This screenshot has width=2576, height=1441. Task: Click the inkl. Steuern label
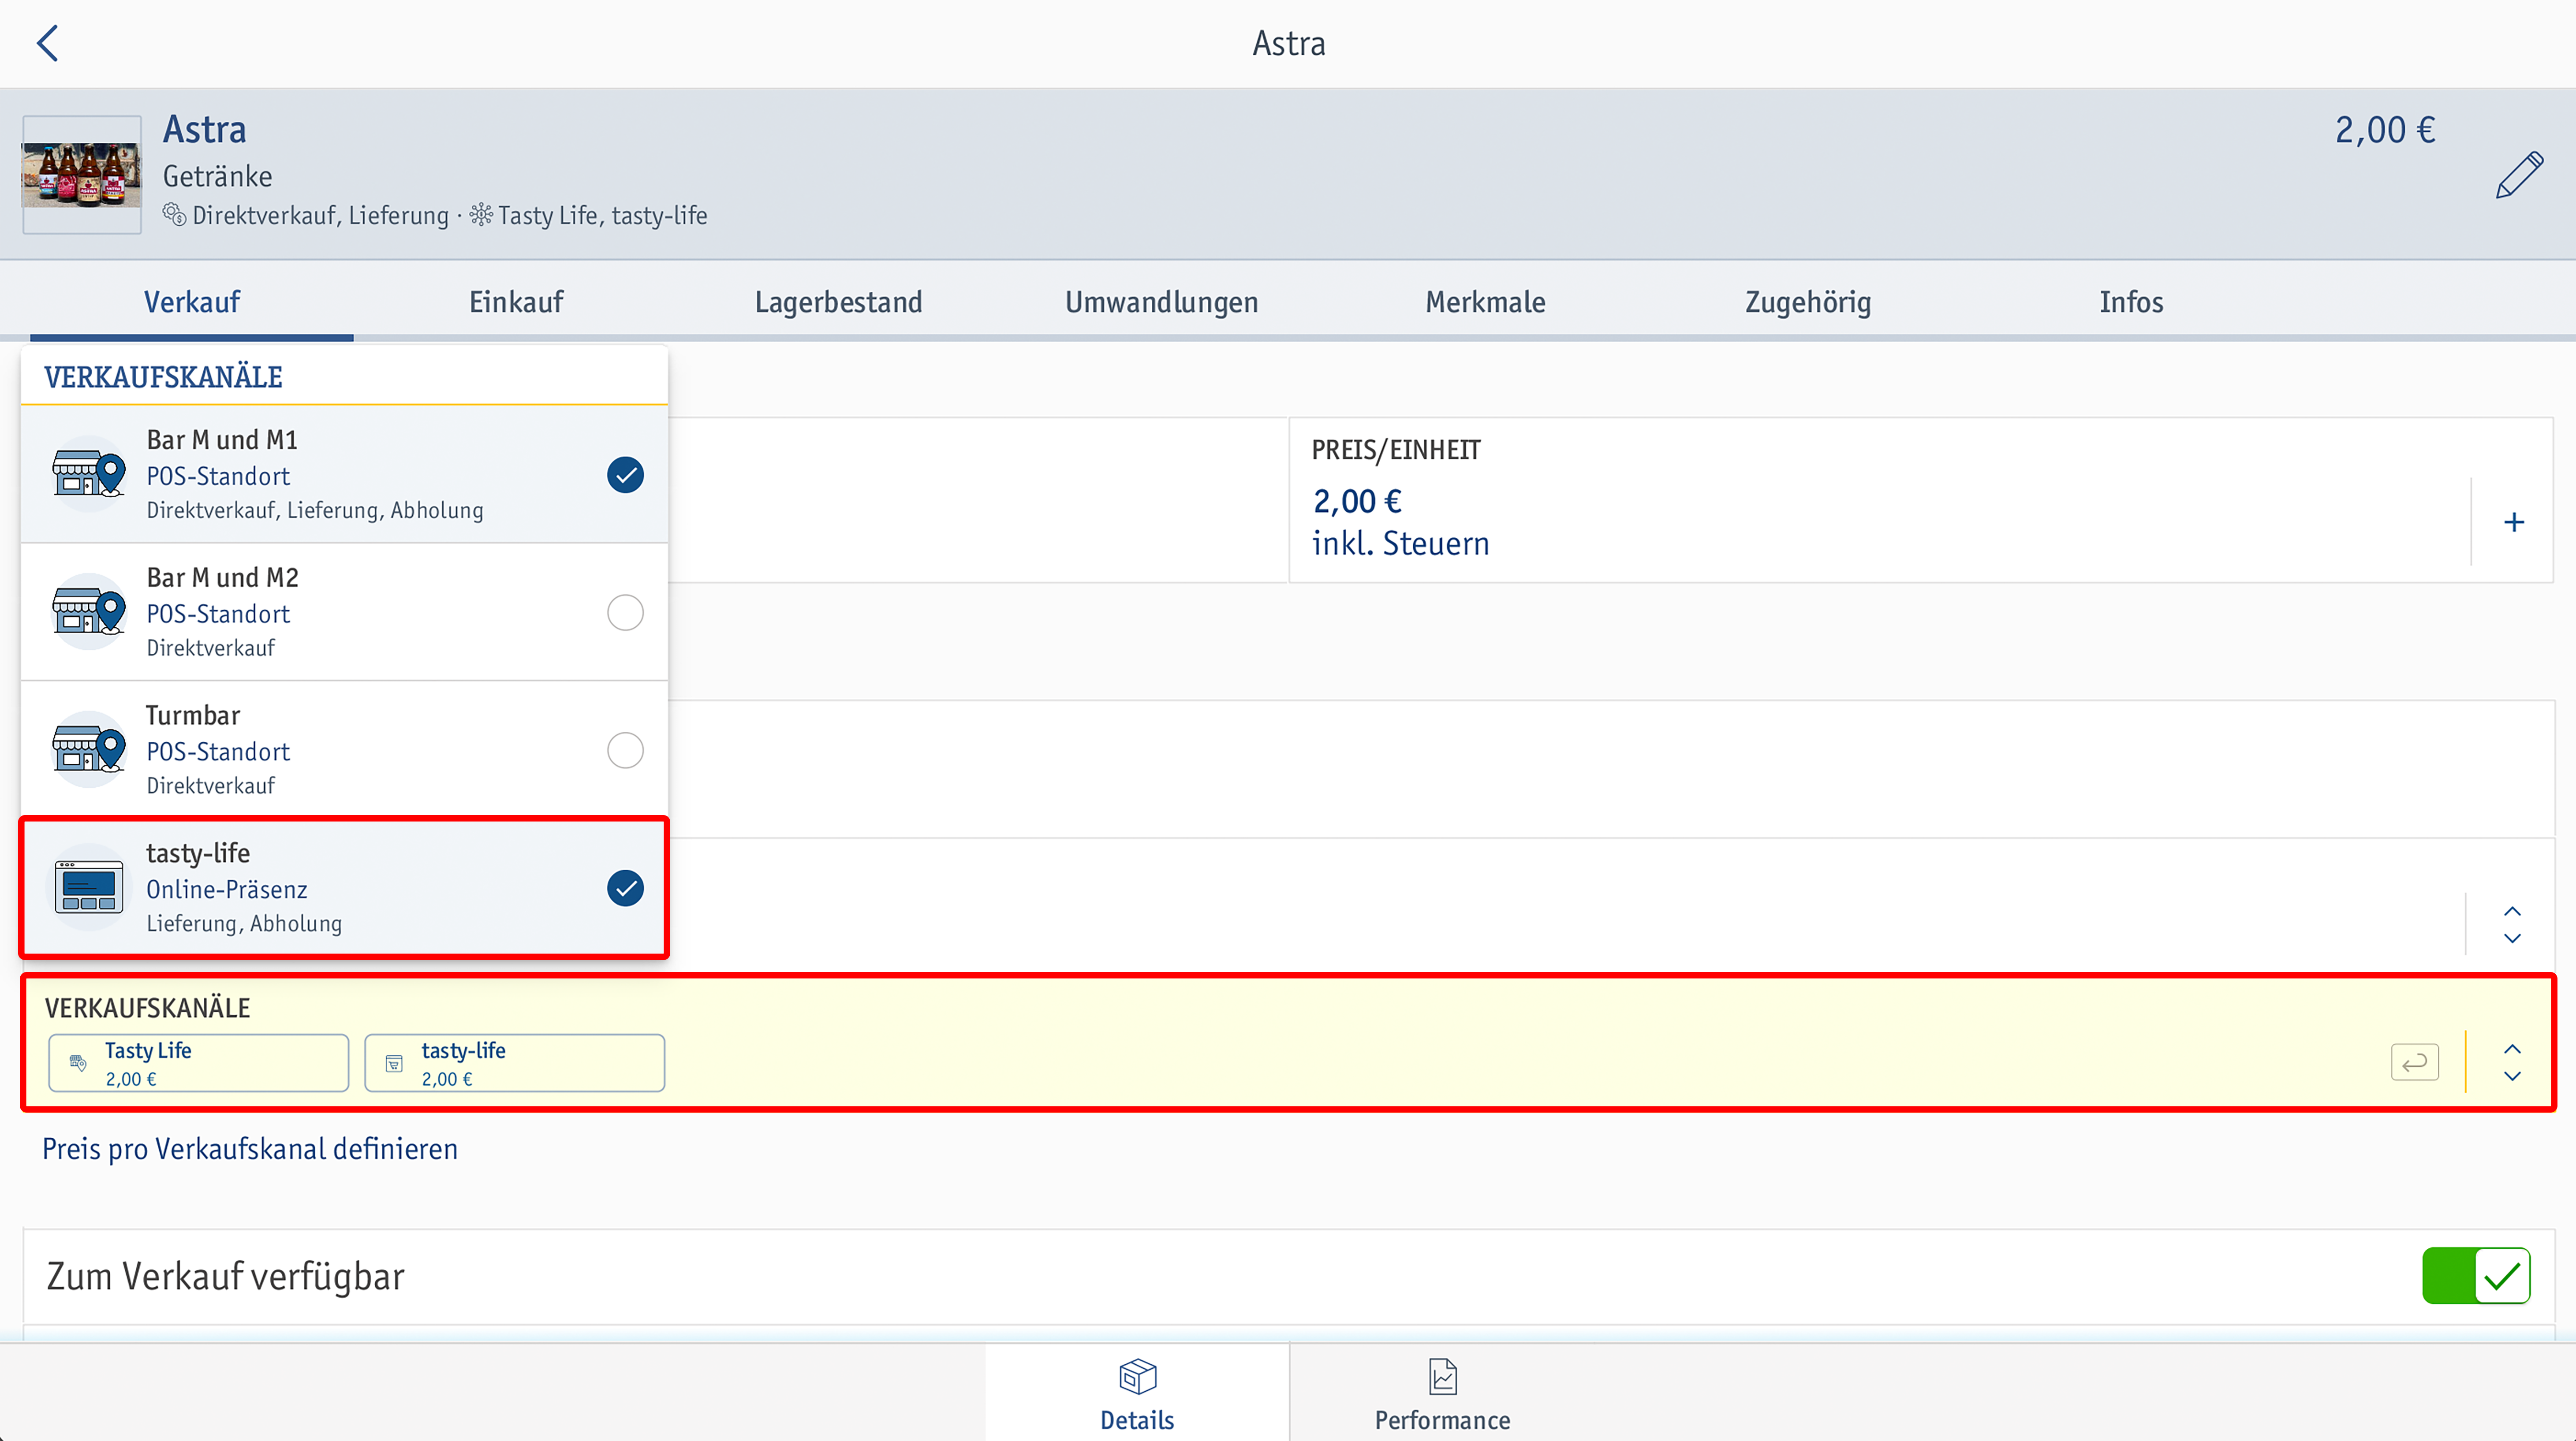coord(1400,544)
